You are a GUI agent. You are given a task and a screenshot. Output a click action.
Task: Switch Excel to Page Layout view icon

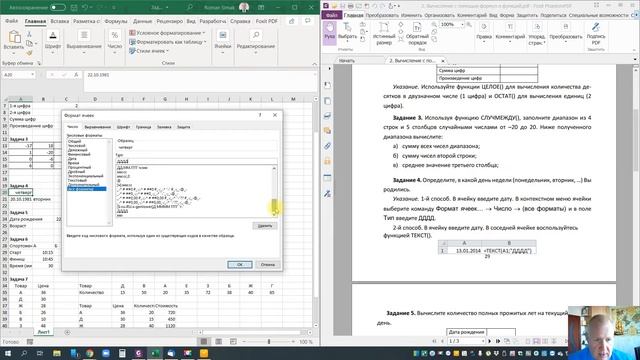coord(218,341)
